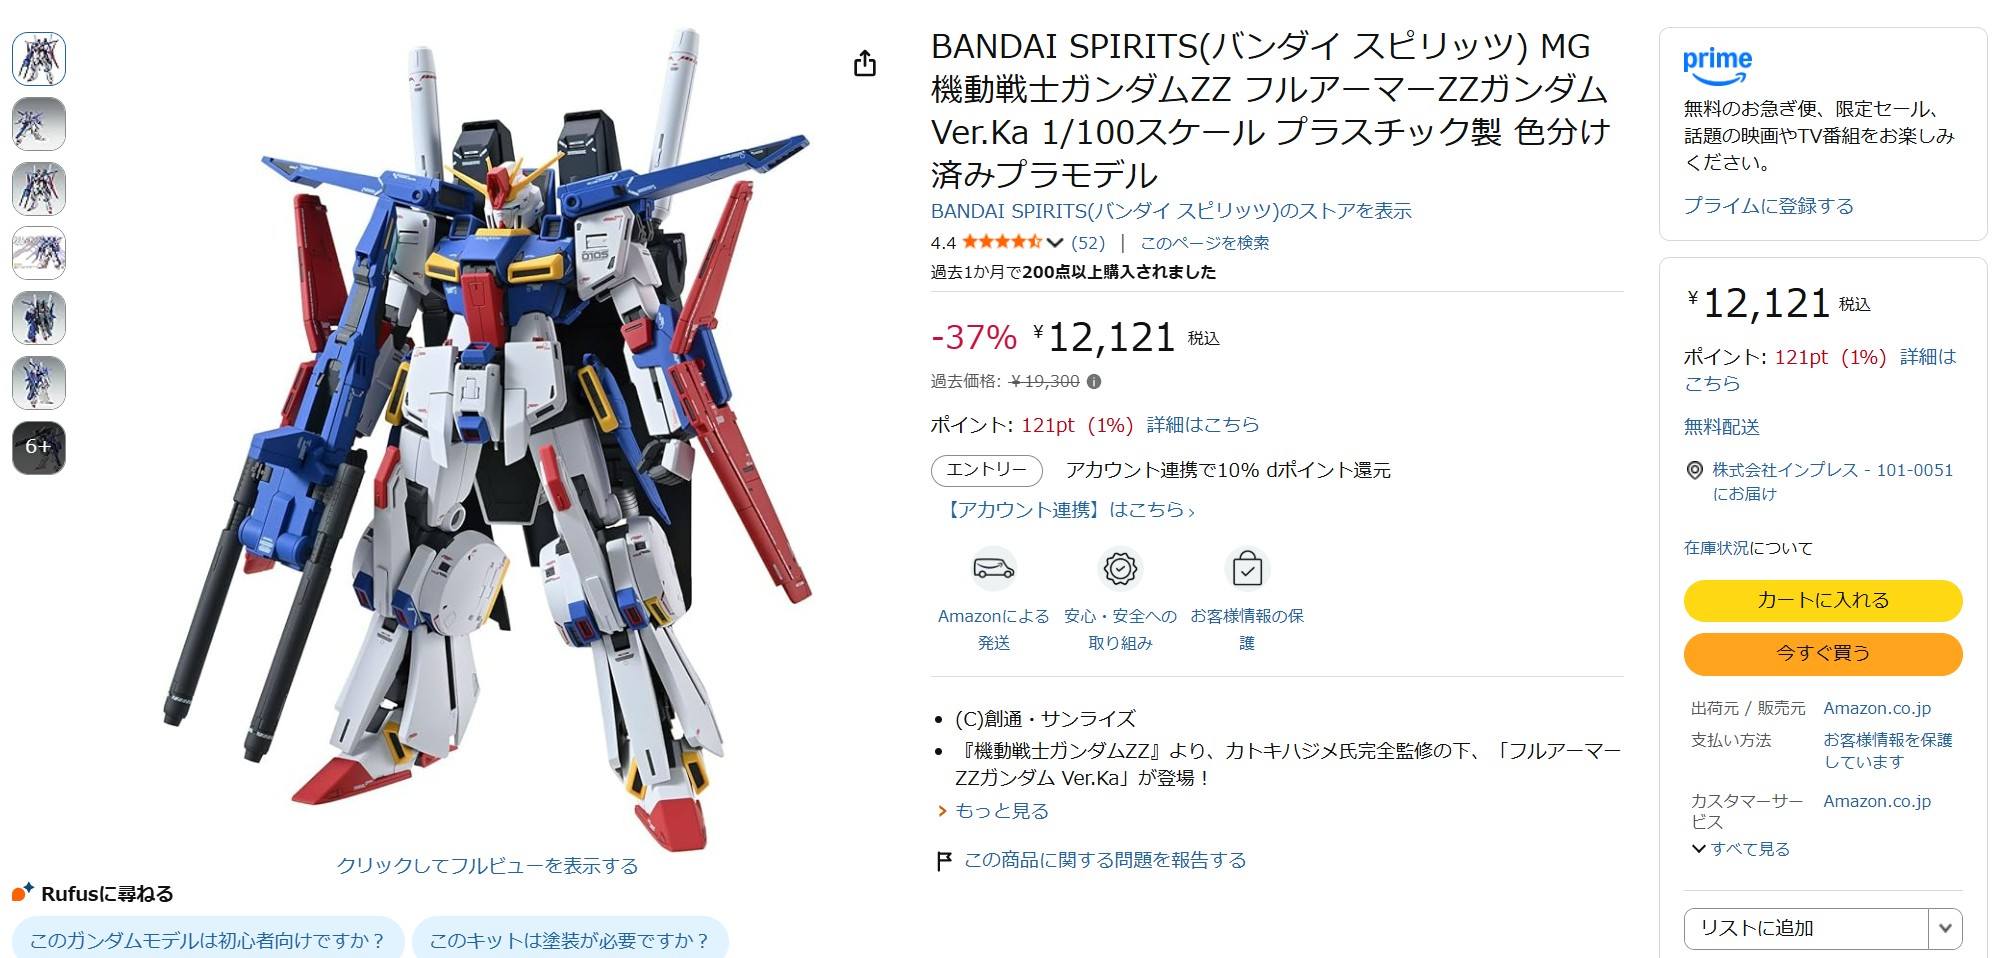Viewport: 1996px width, 958px height.
Task: Click the share icon above product image
Action: [865, 64]
